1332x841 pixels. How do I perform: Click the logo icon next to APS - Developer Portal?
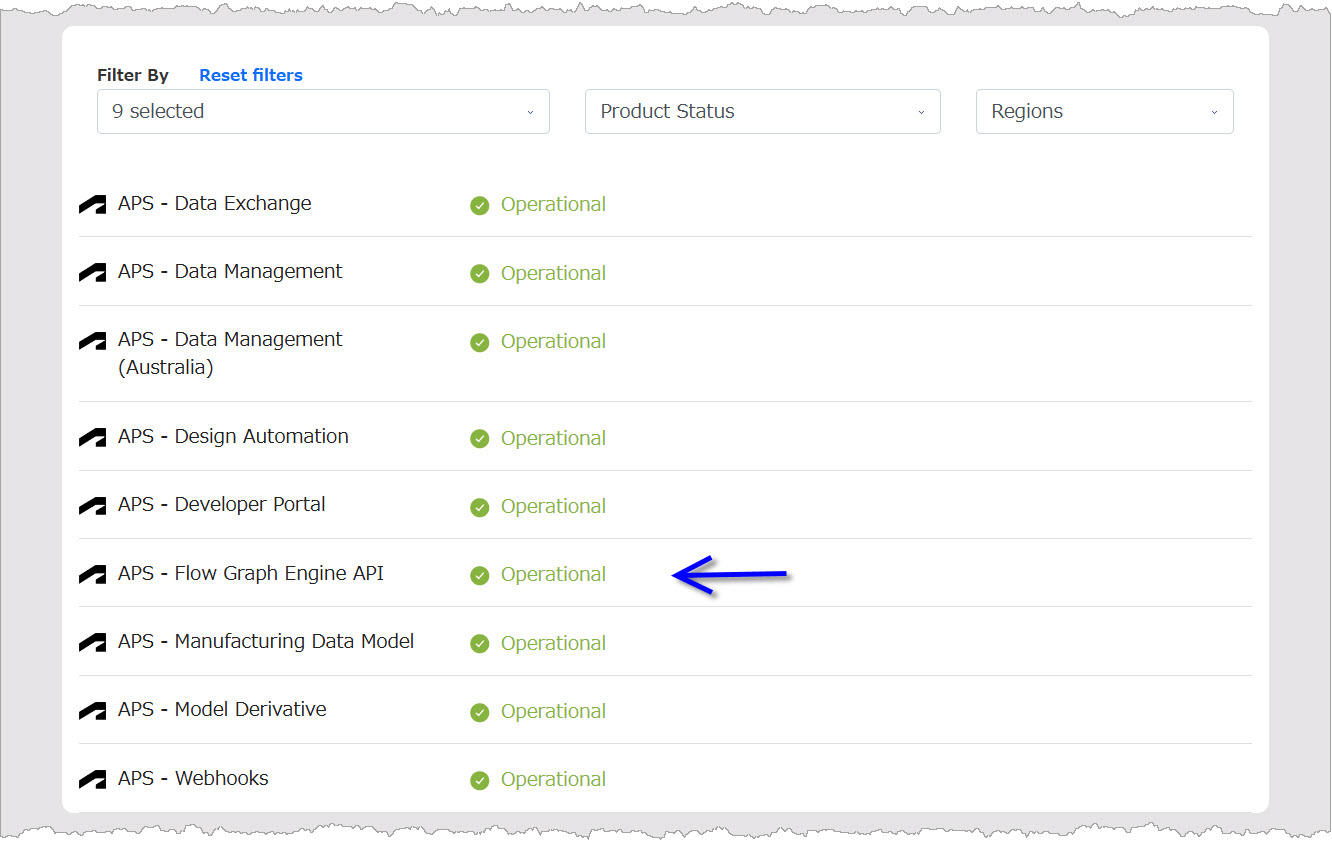coord(92,505)
